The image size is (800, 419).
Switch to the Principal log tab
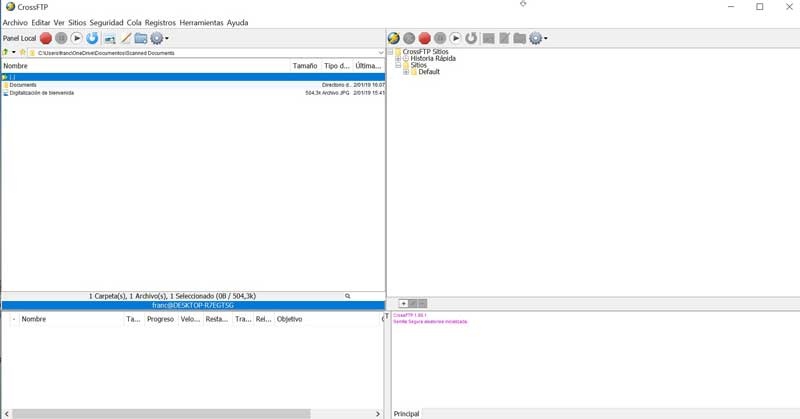pos(407,414)
